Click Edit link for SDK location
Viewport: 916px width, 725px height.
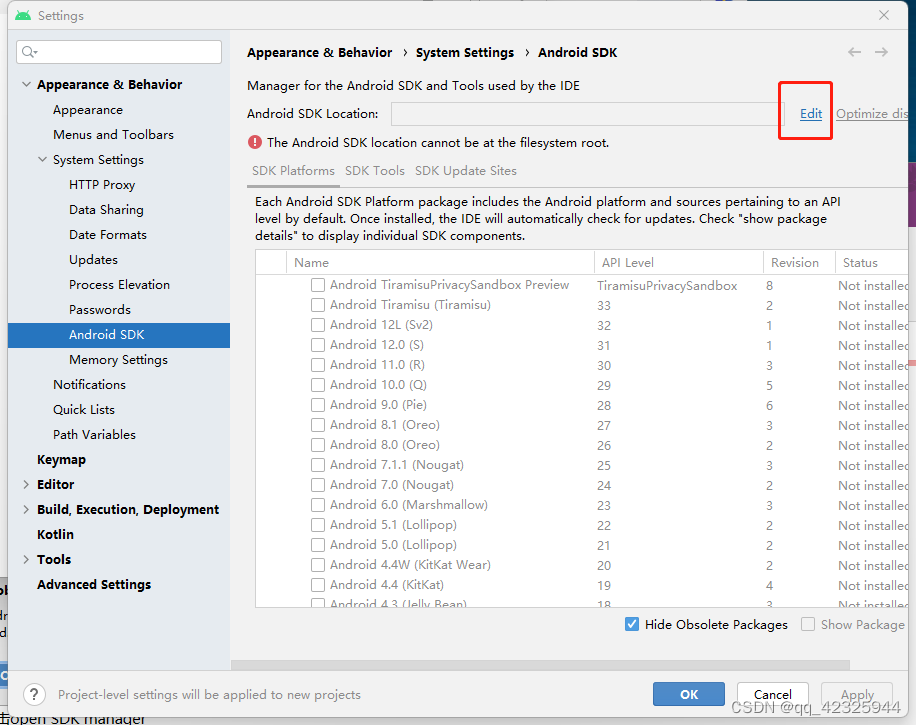(x=811, y=113)
